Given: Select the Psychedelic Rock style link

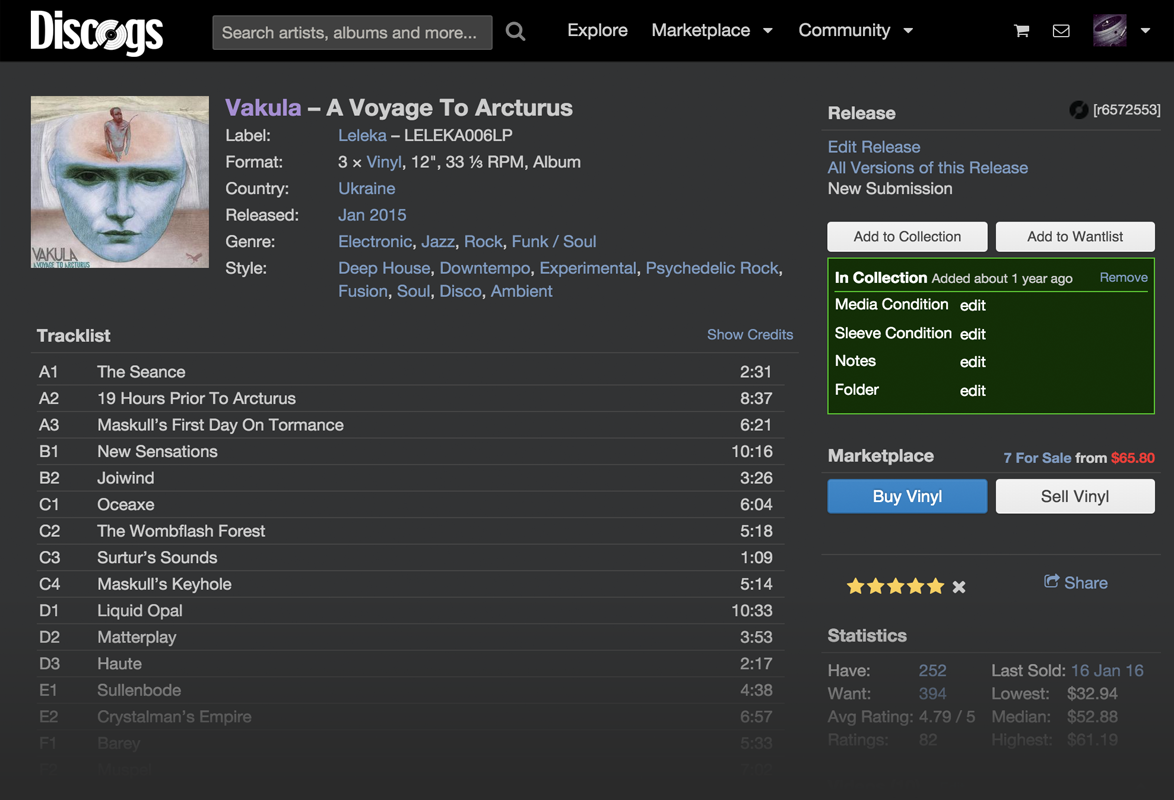Looking at the screenshot, I should [x=712, y=268].
